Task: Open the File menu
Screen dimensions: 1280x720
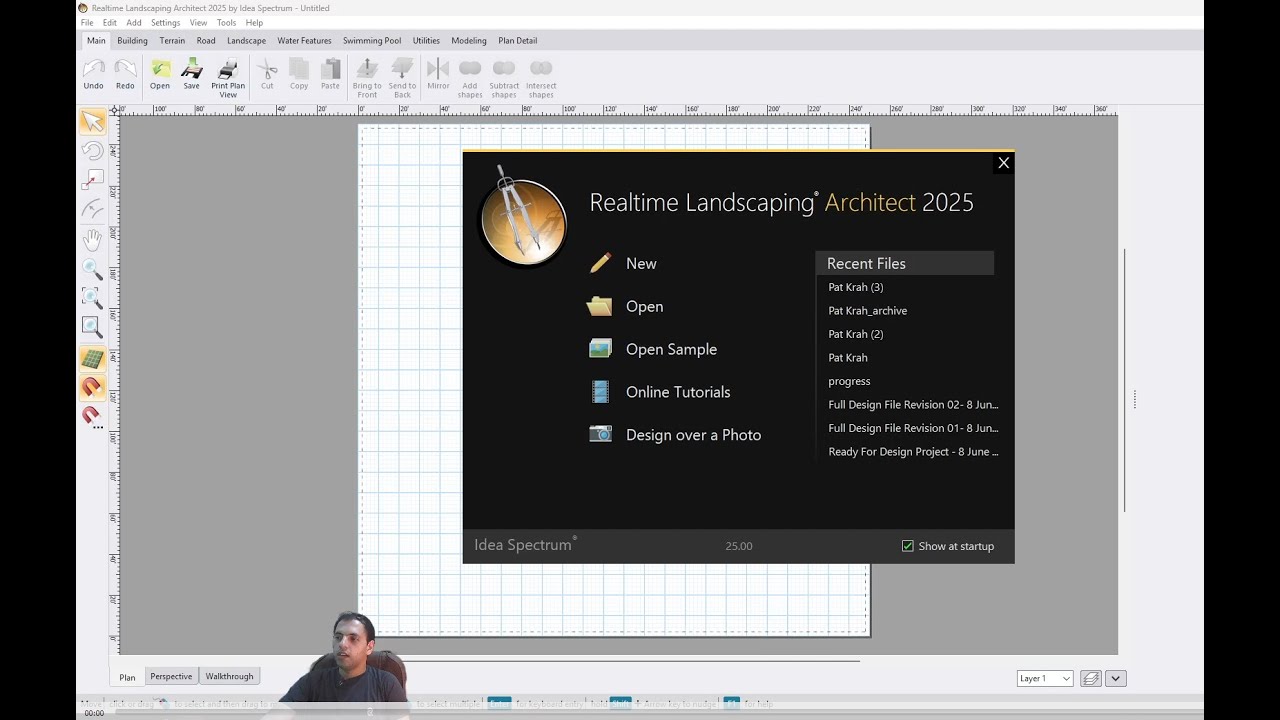Action: coord(87,23)
